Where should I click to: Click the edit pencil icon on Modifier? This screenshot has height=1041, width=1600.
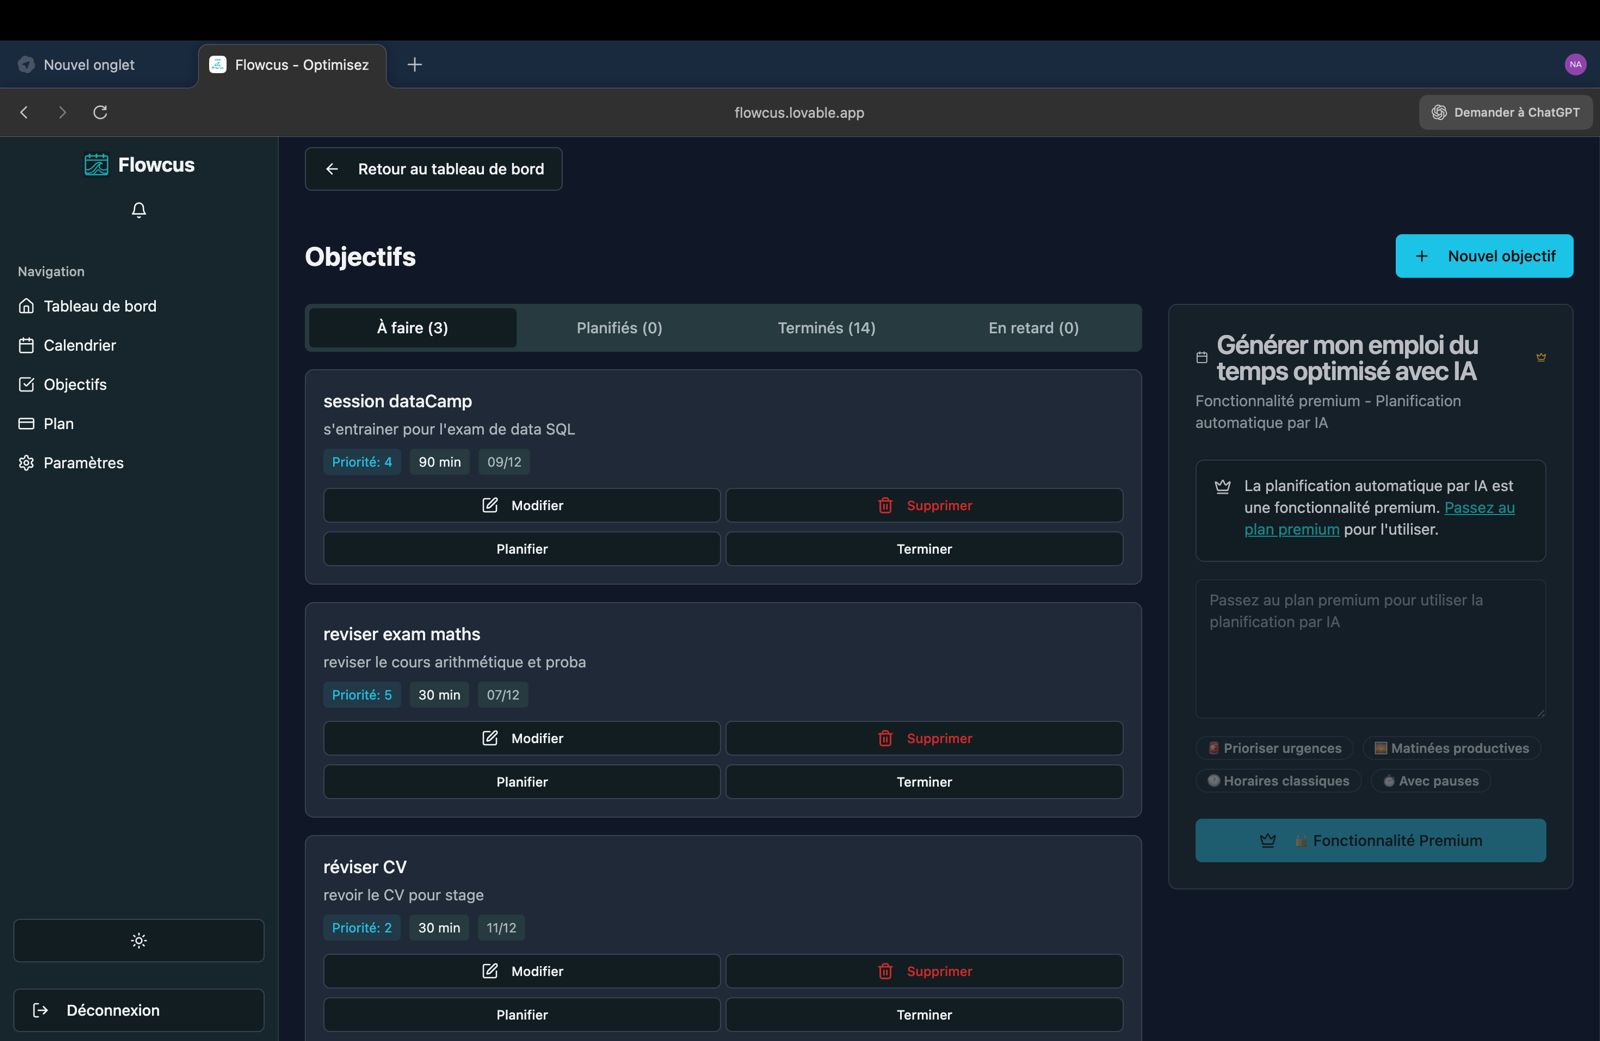point(490,505)
